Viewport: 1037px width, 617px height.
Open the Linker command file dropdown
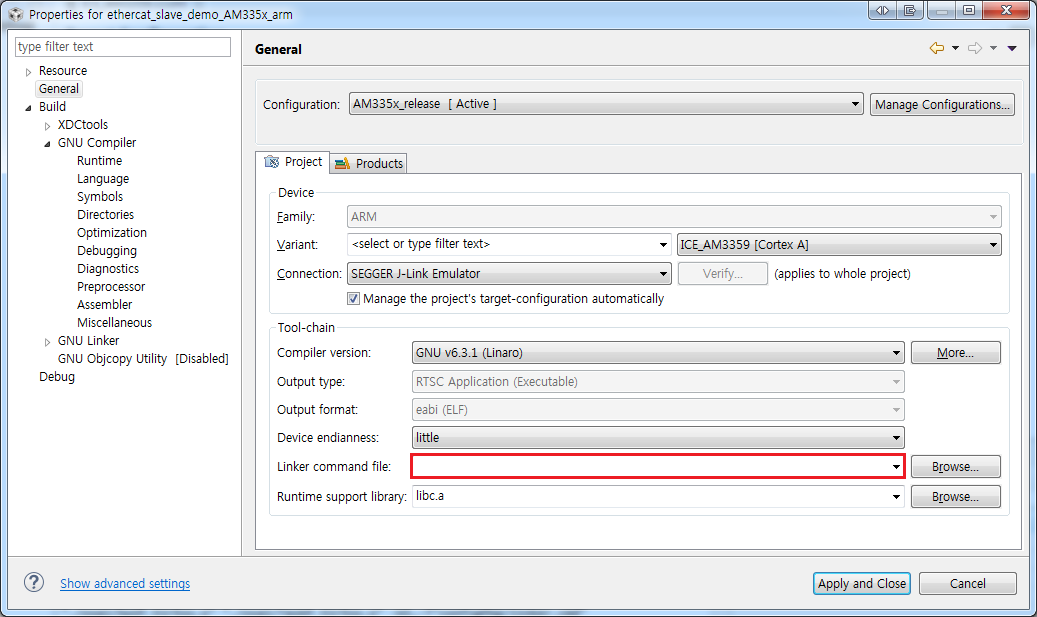coord(896,467)
